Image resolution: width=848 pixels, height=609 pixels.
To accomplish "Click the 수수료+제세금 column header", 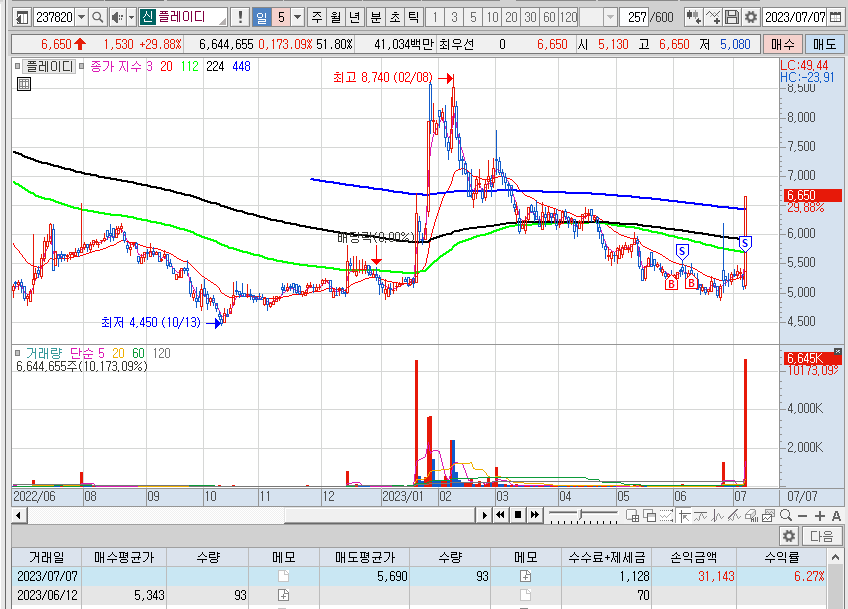I will coord(607,557).
